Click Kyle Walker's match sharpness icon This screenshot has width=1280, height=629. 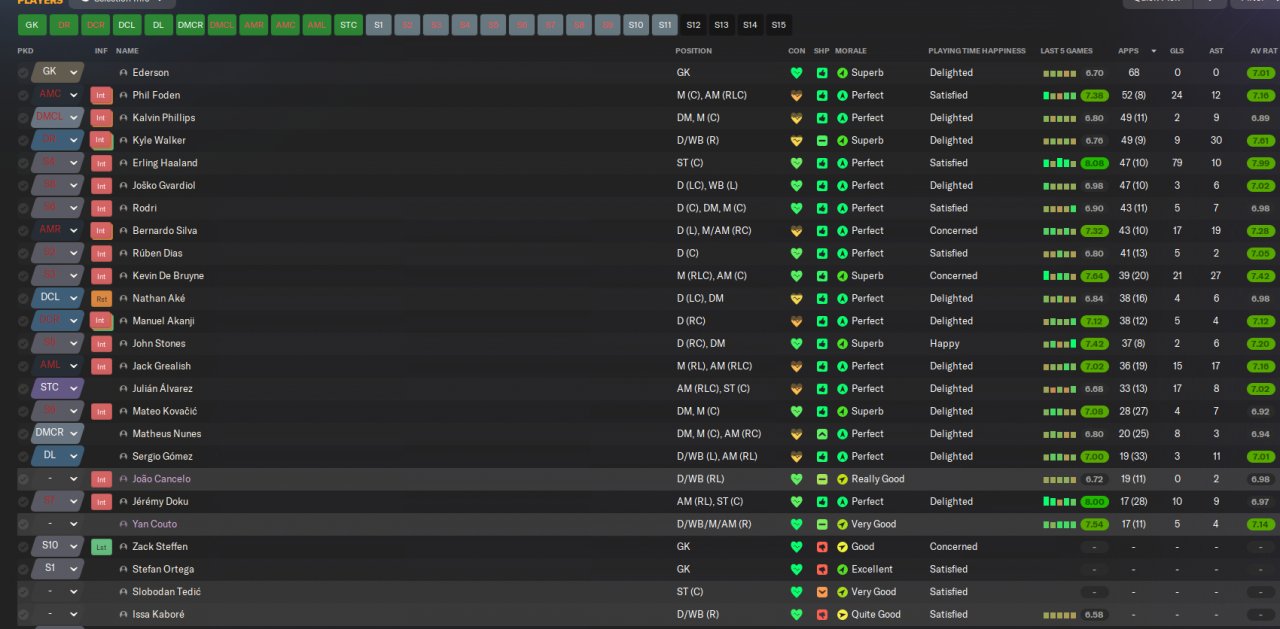[822, 140]
